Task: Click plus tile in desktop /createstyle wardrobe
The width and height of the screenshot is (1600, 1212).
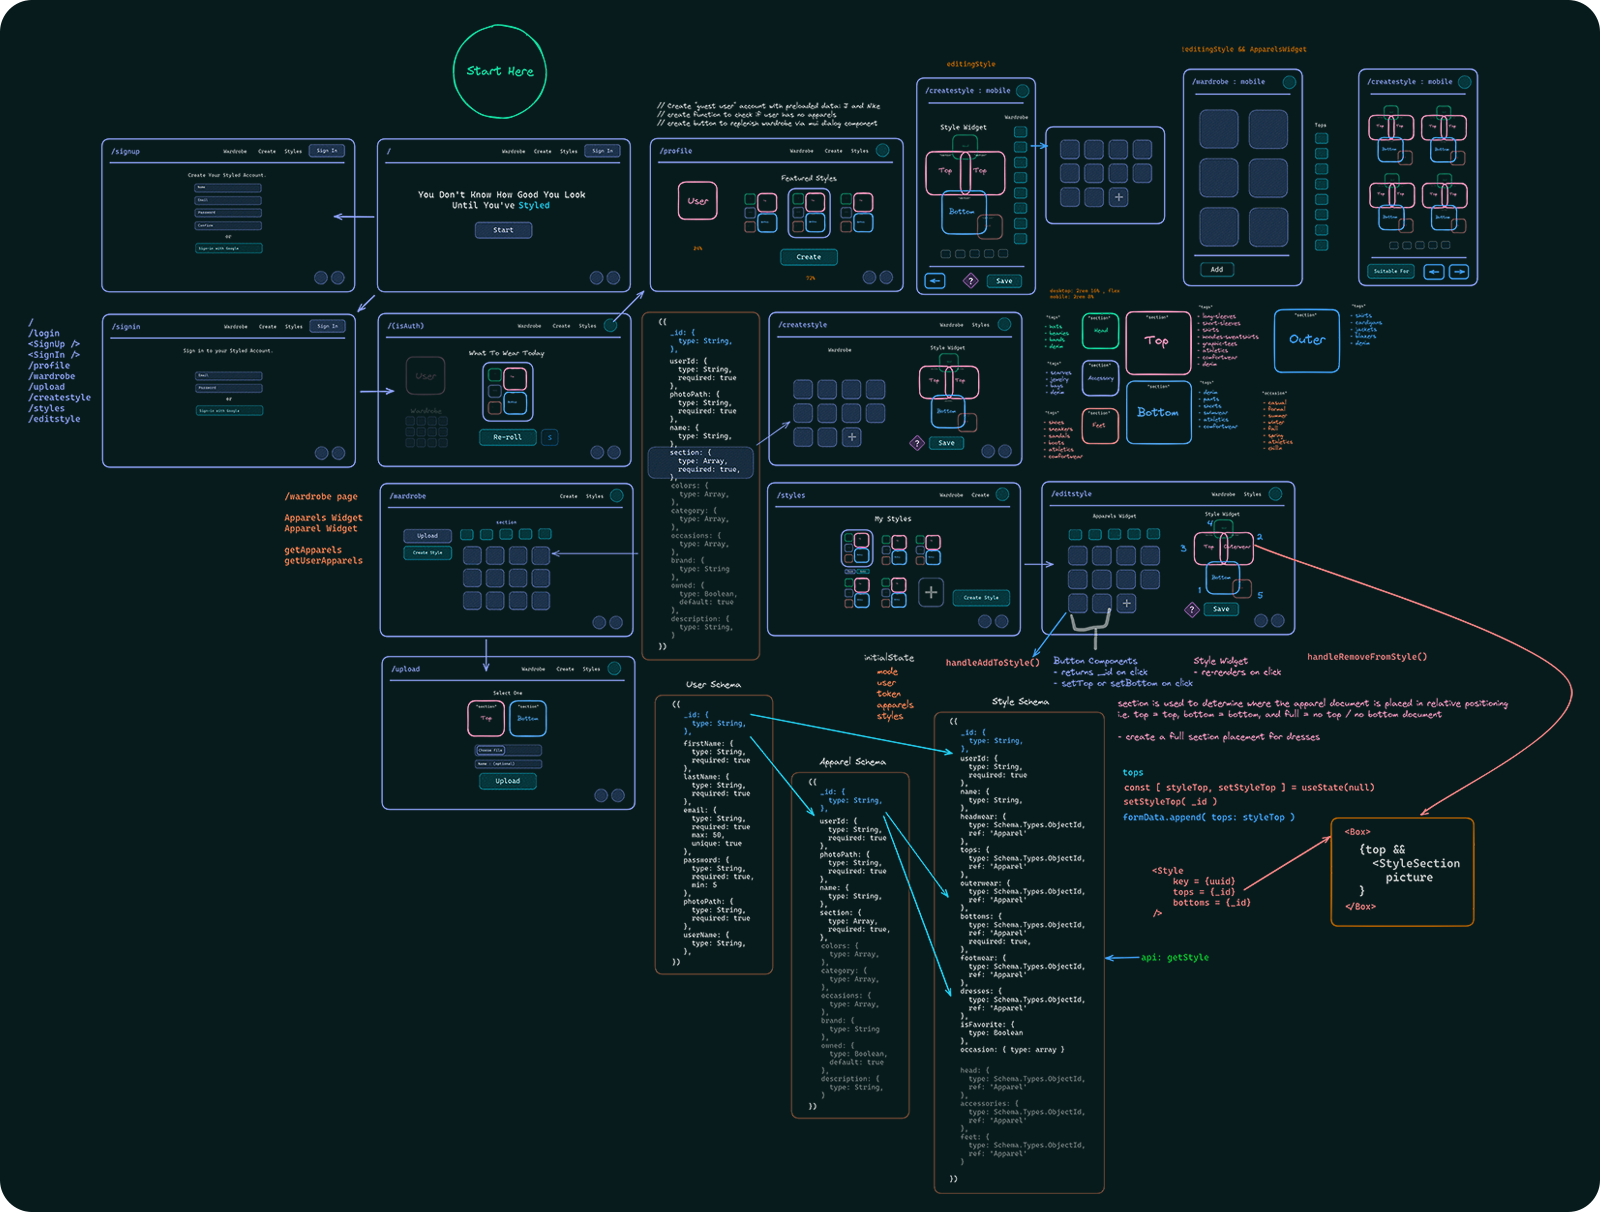Action: [851, 437]
